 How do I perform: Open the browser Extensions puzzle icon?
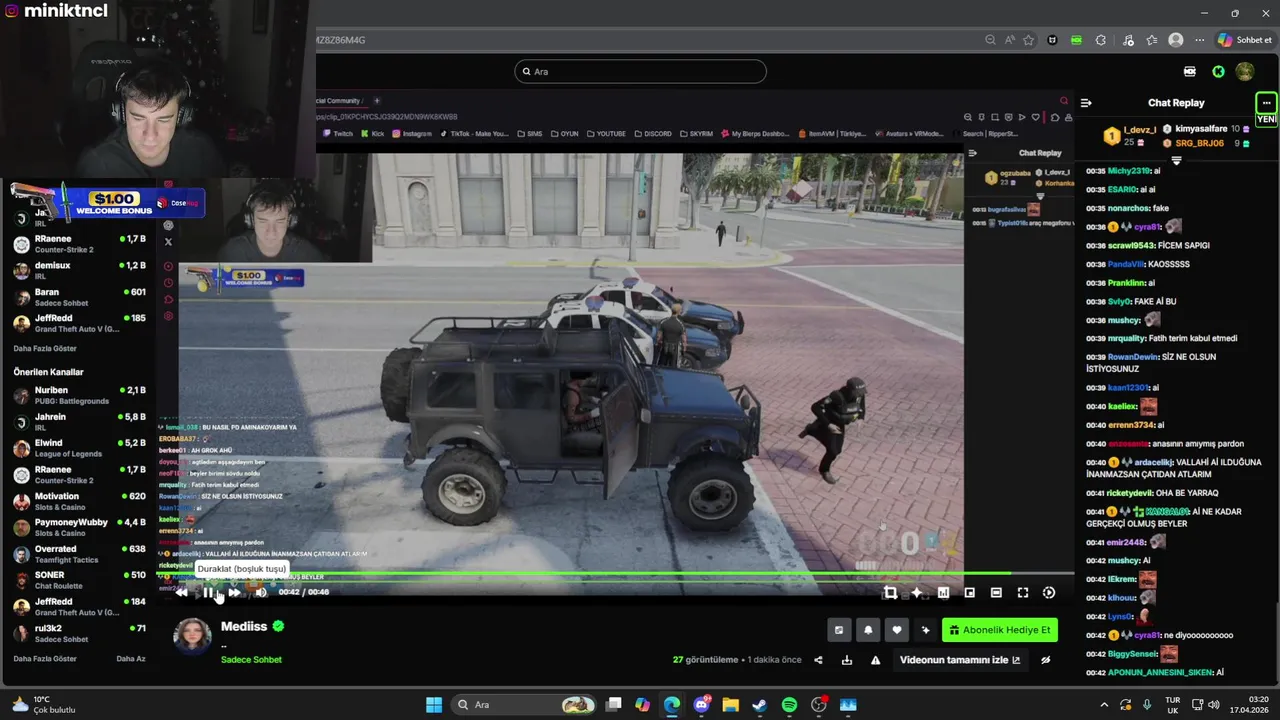click(1101, 40)
